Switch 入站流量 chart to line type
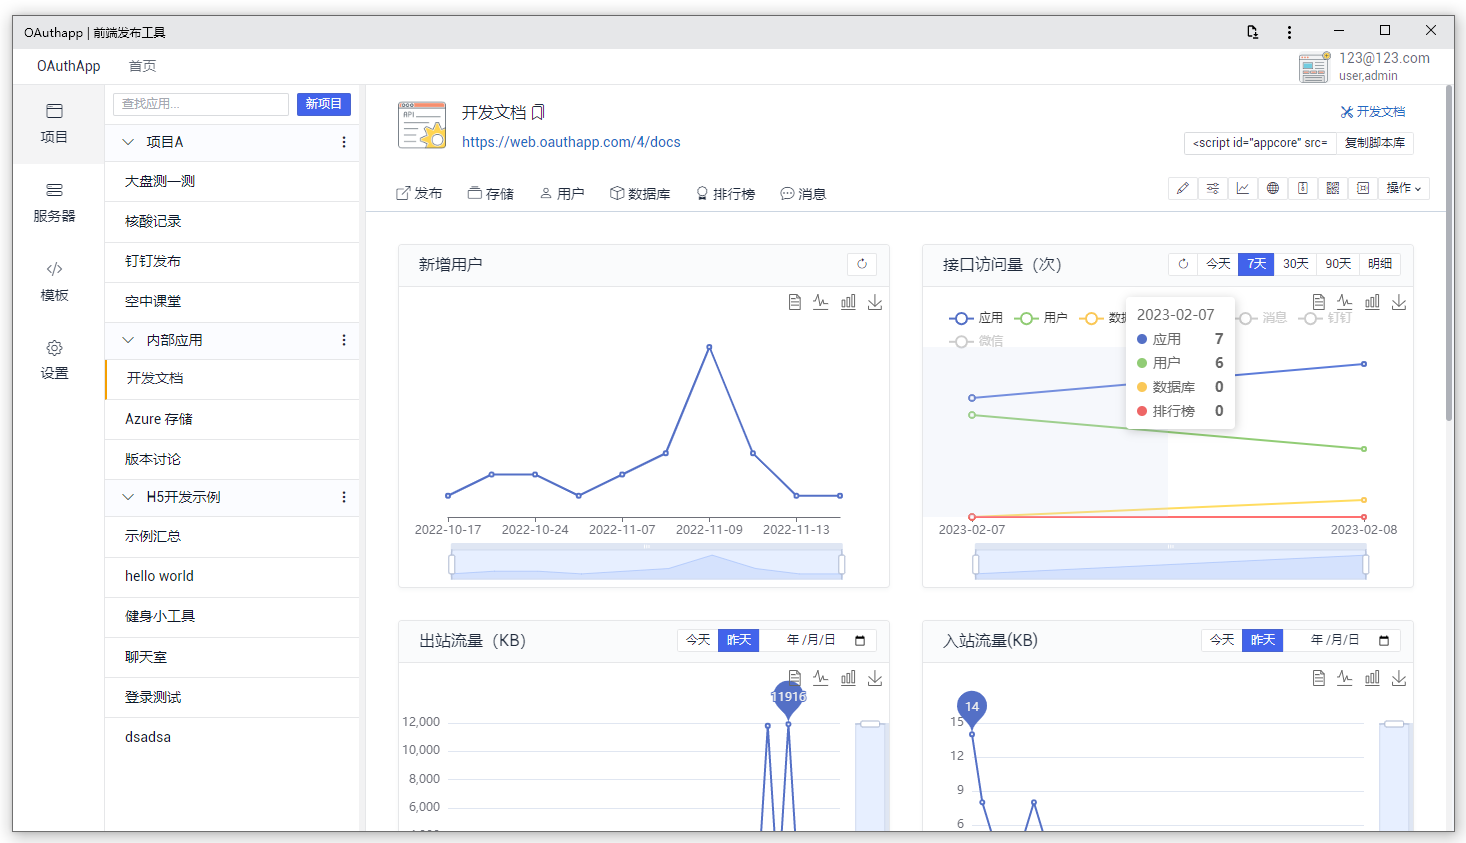1466x843 pixels. click(1345, 678)
